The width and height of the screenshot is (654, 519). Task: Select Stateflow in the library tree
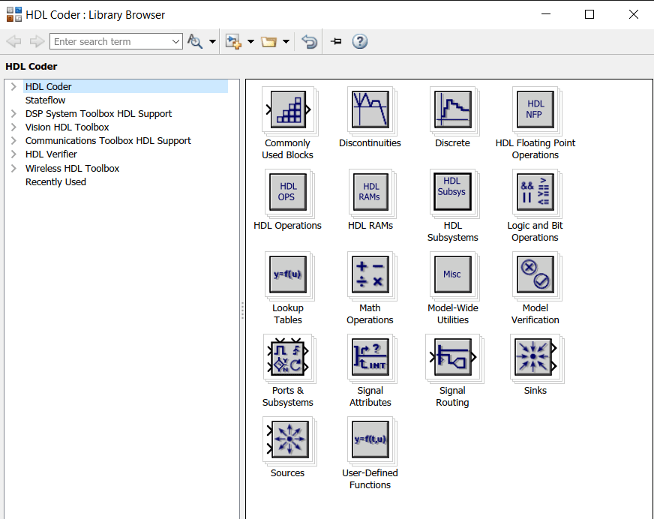[x=45, y=100]
